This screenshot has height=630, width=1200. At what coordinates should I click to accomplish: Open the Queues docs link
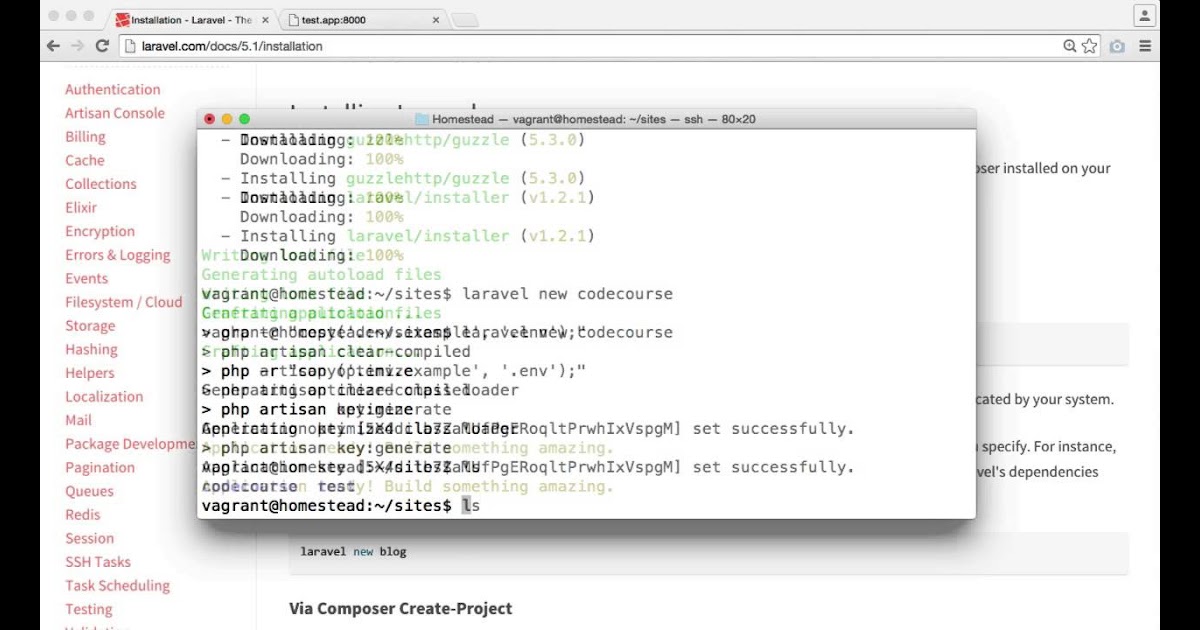[x=89, y=491]
